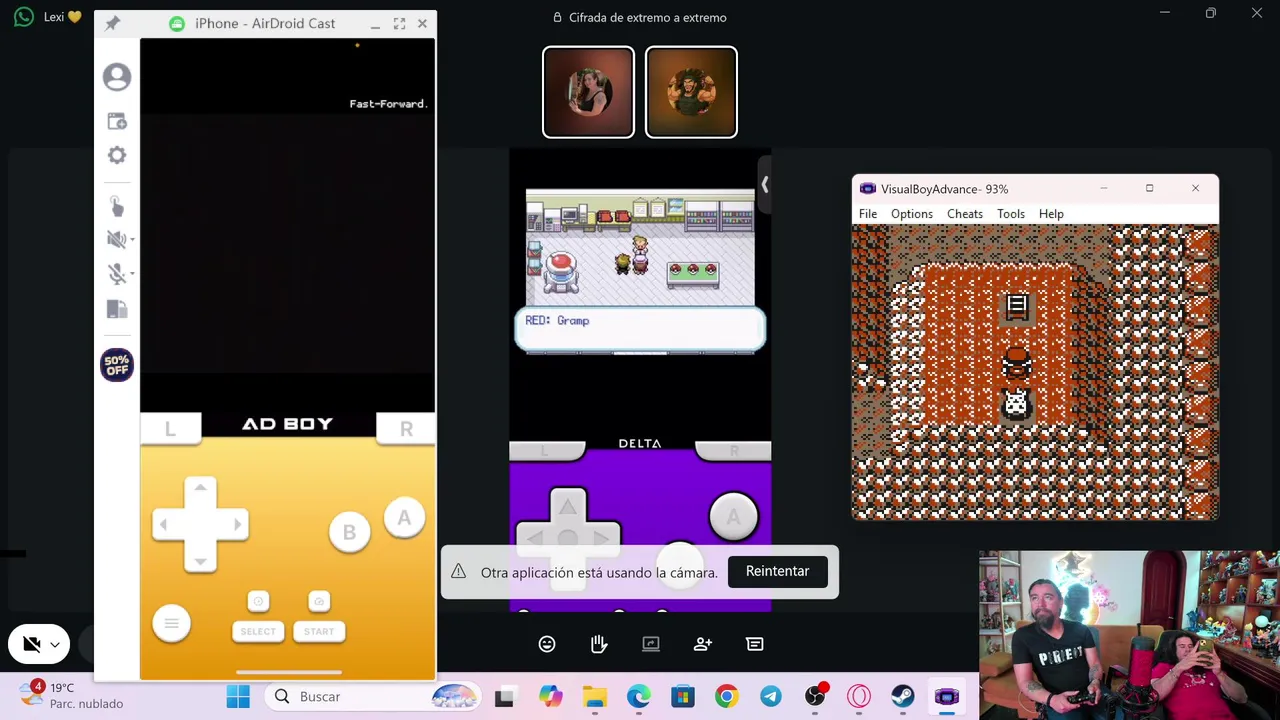Viewport: 1280px width, 720px height.
Task: Click the device screen rotate icon in AirDroid
Action: click(x=117, y=309)
